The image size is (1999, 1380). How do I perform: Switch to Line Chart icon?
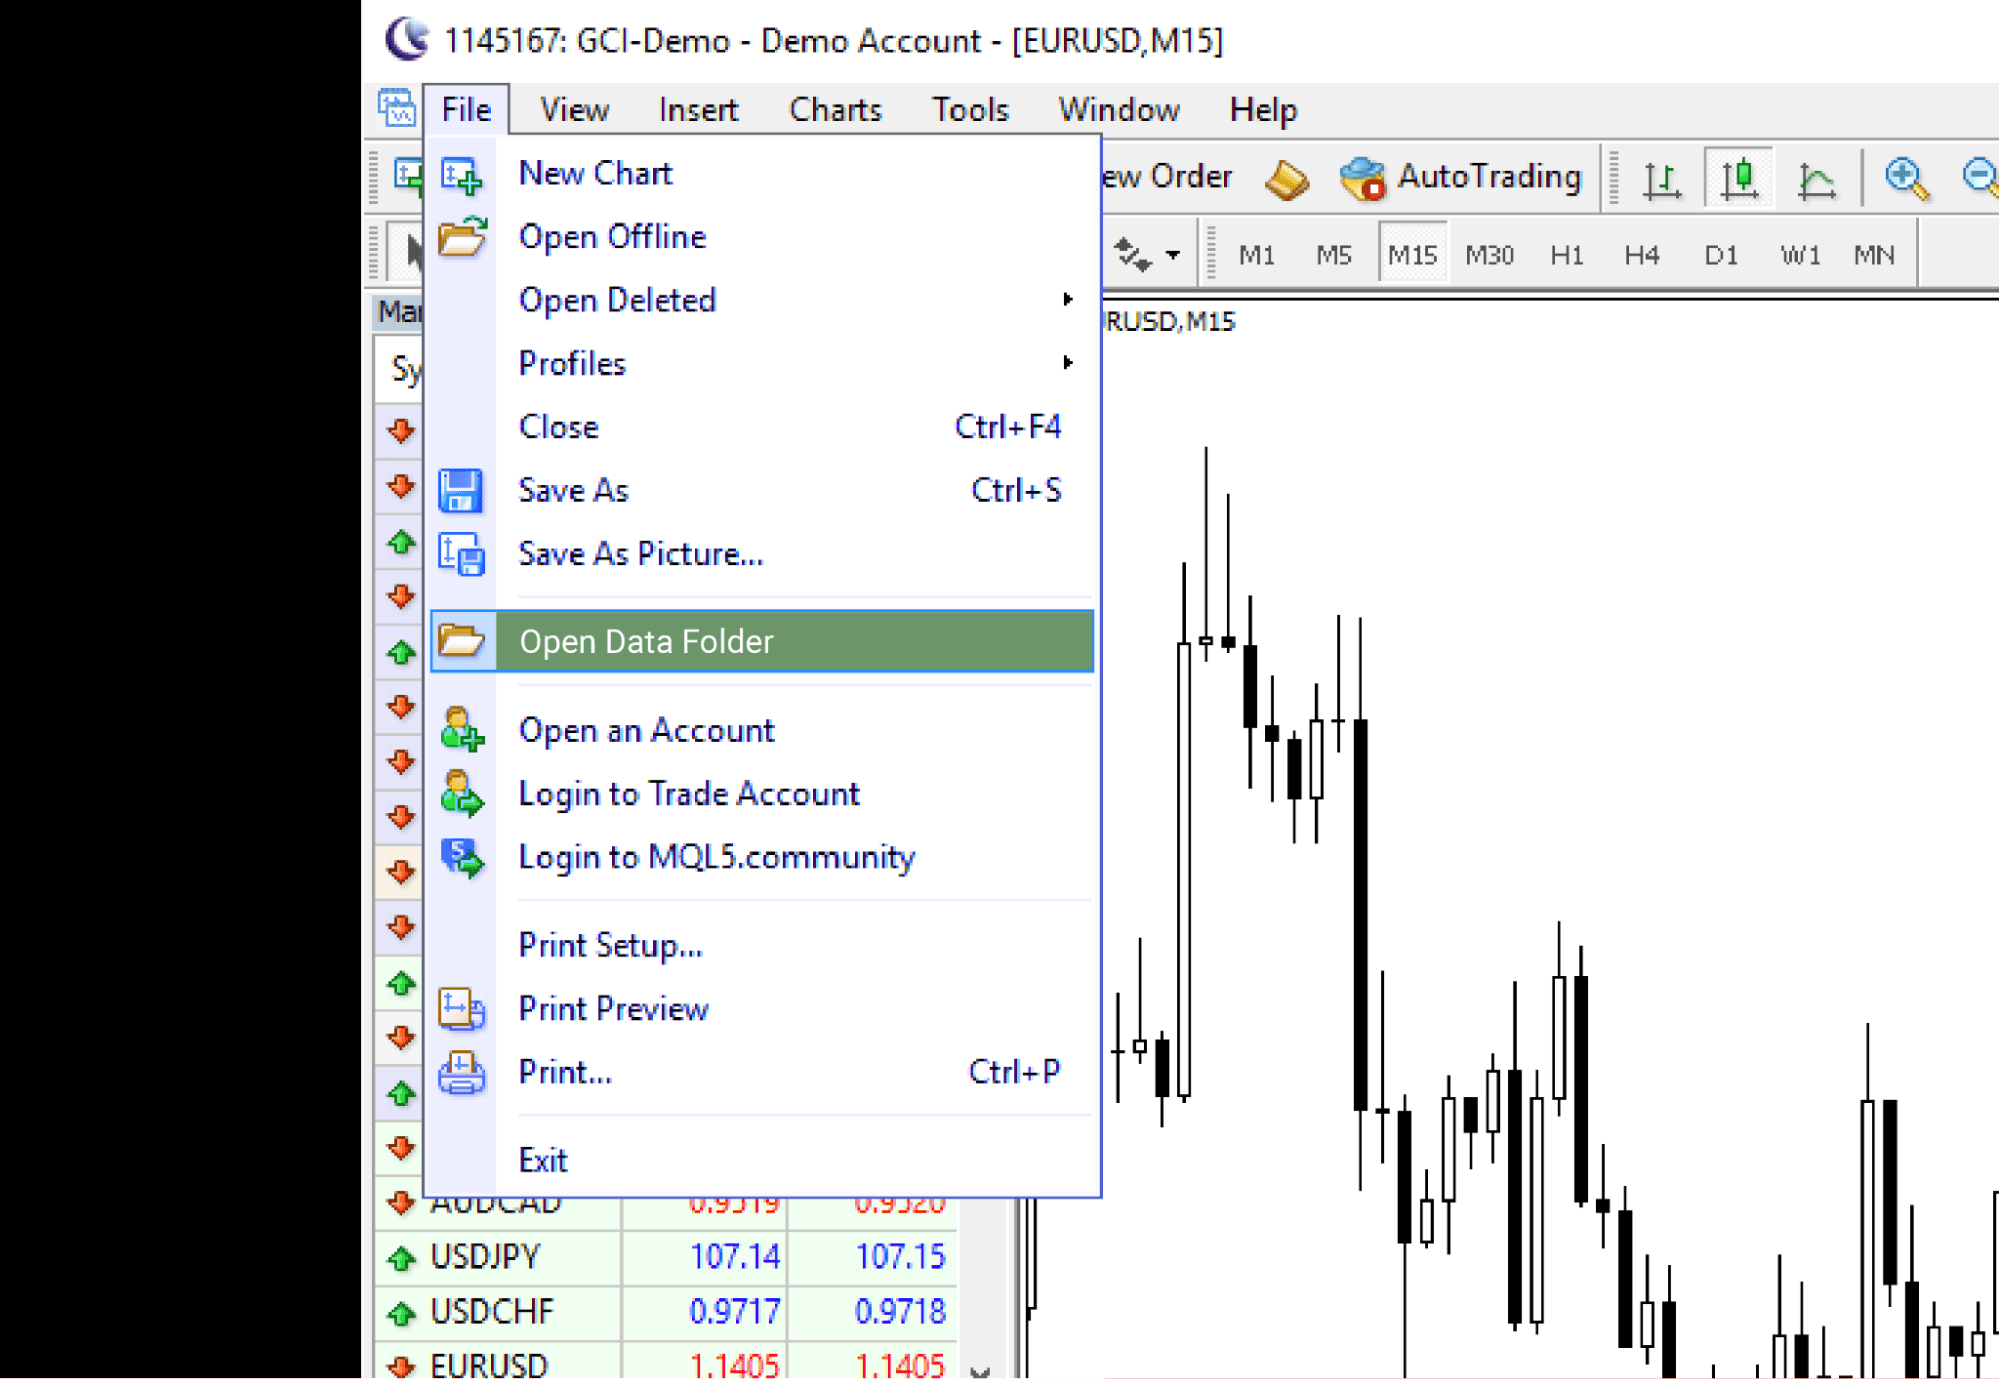[1816, 180]
